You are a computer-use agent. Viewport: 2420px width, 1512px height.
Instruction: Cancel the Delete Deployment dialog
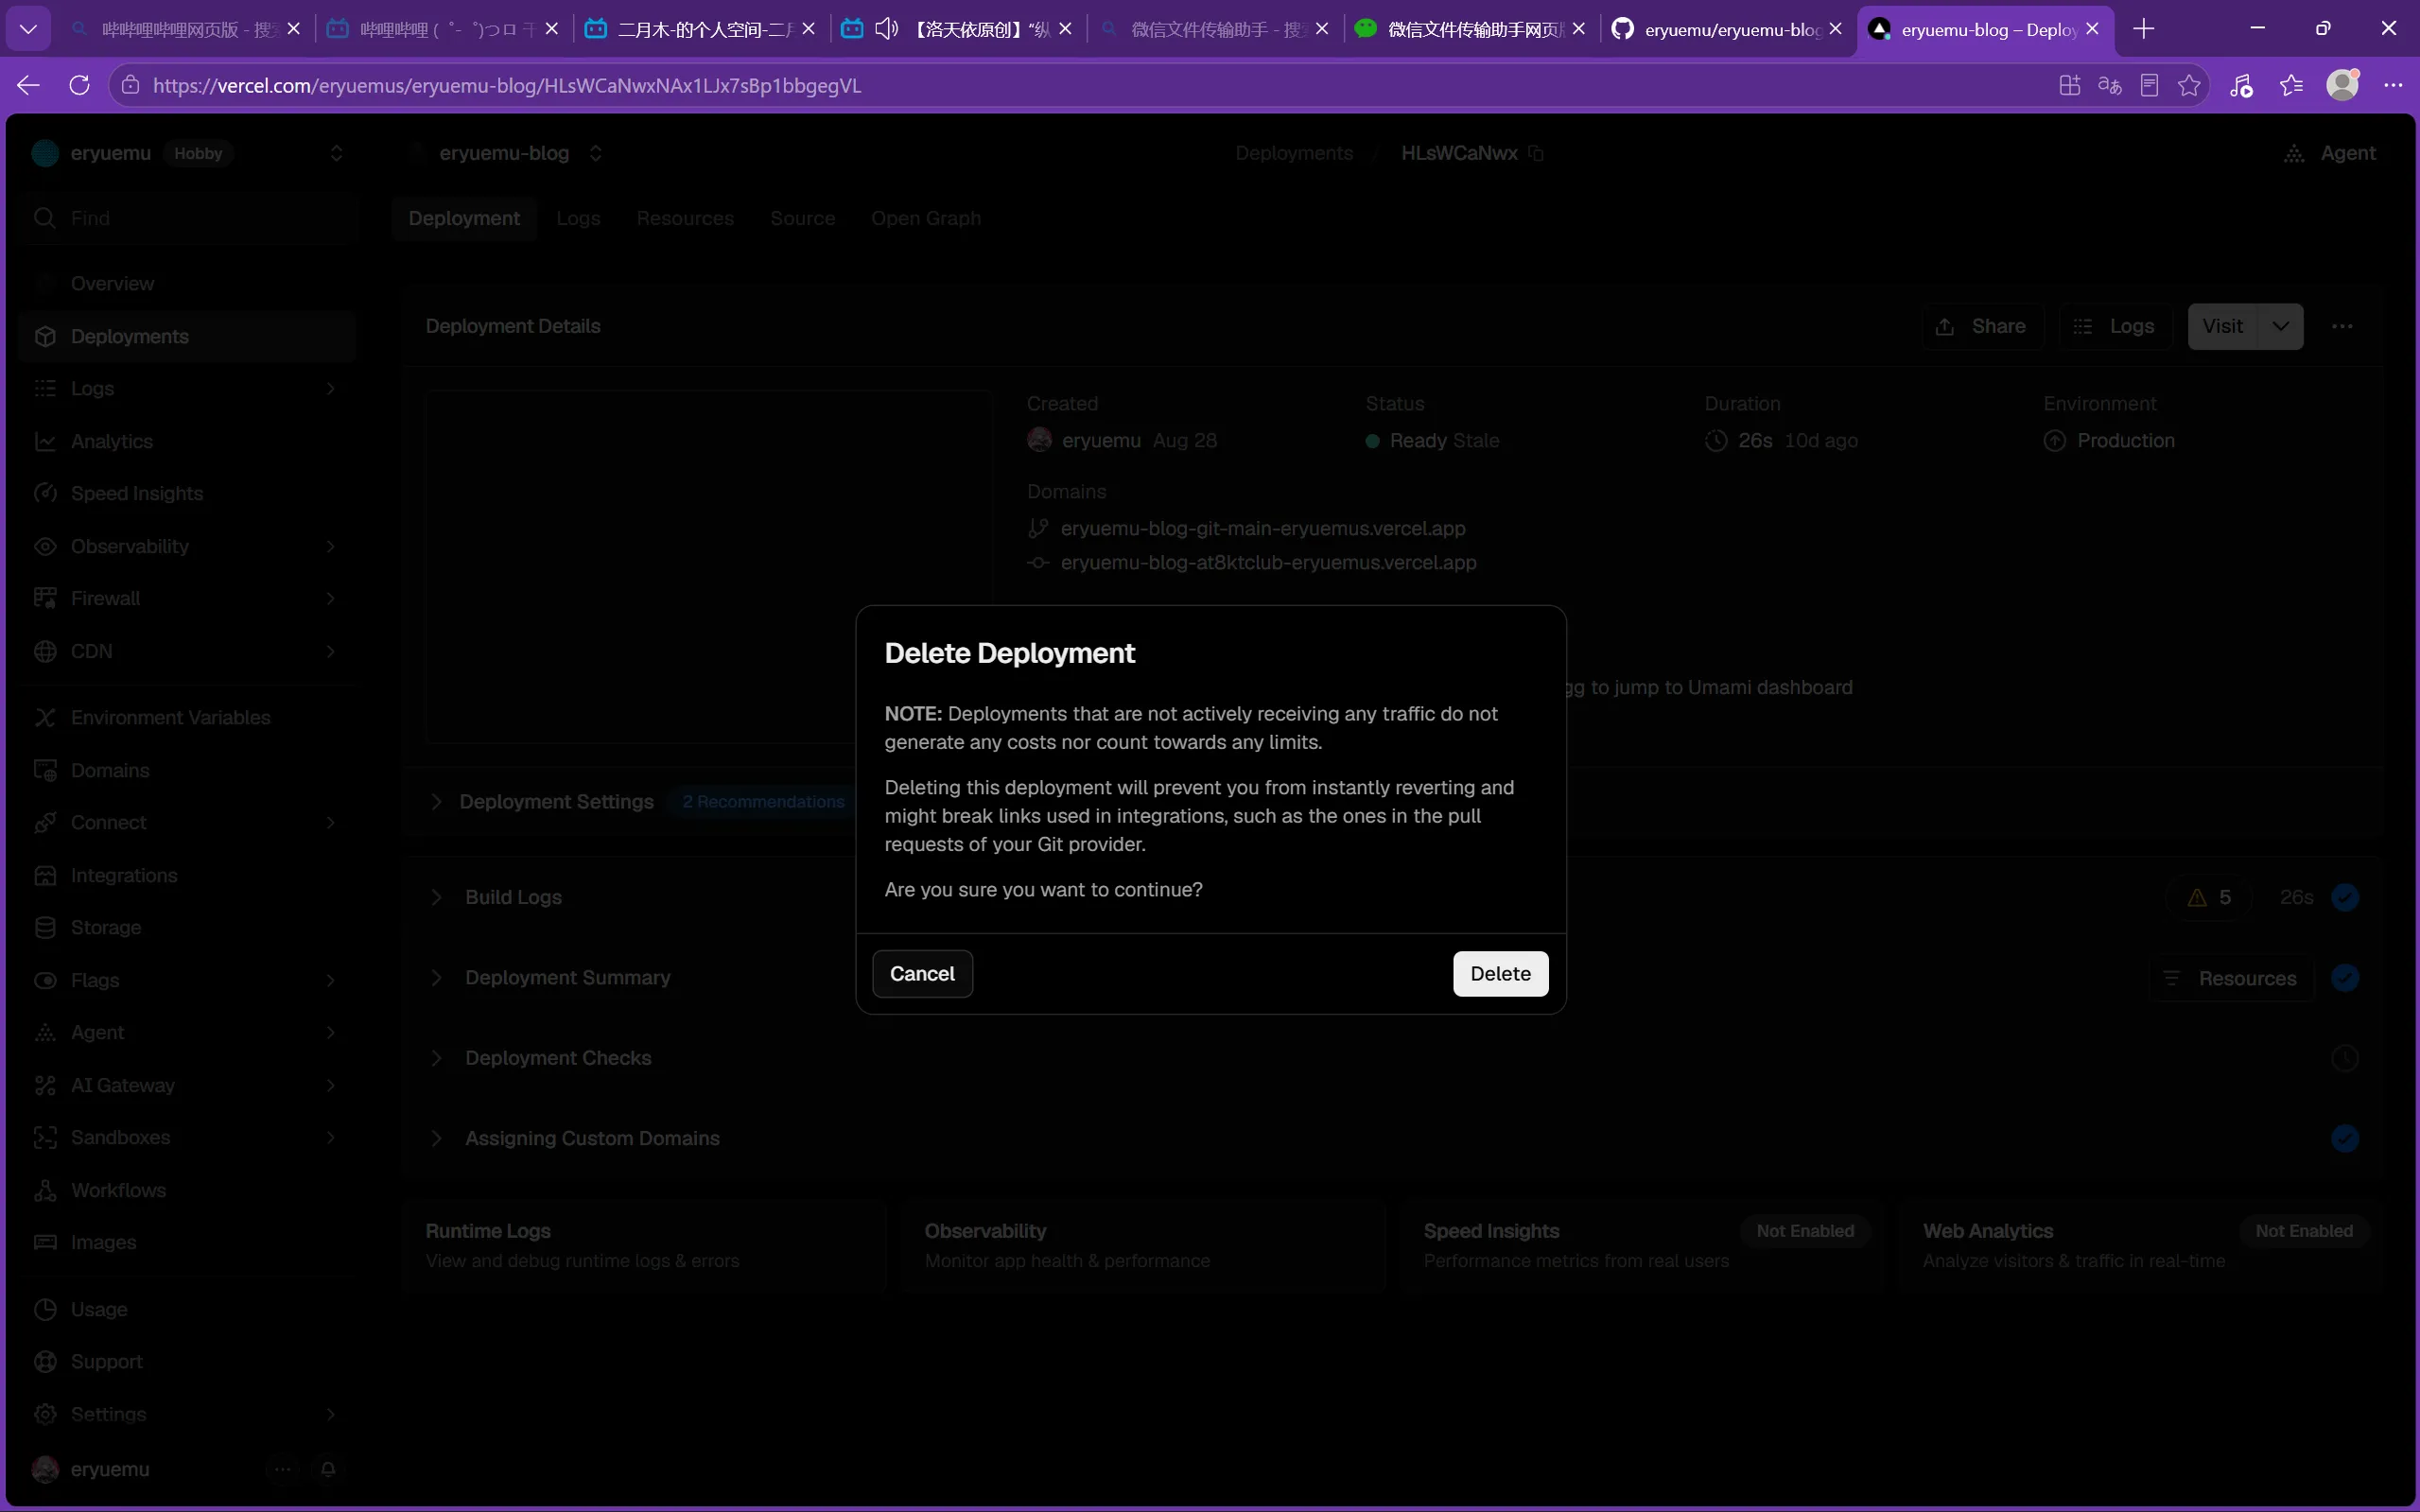[x=922, y=973]
